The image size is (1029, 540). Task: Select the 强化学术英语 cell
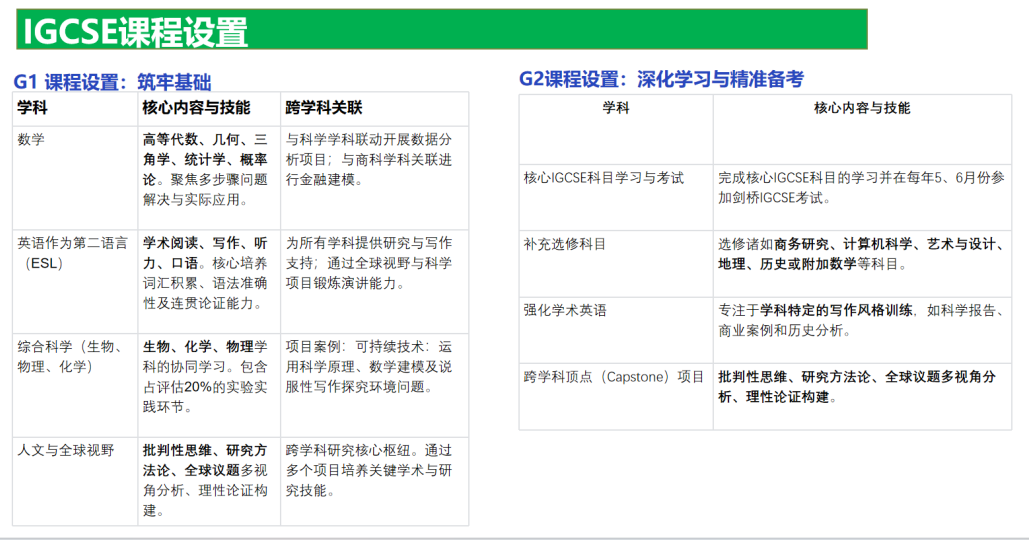[616, 330]
